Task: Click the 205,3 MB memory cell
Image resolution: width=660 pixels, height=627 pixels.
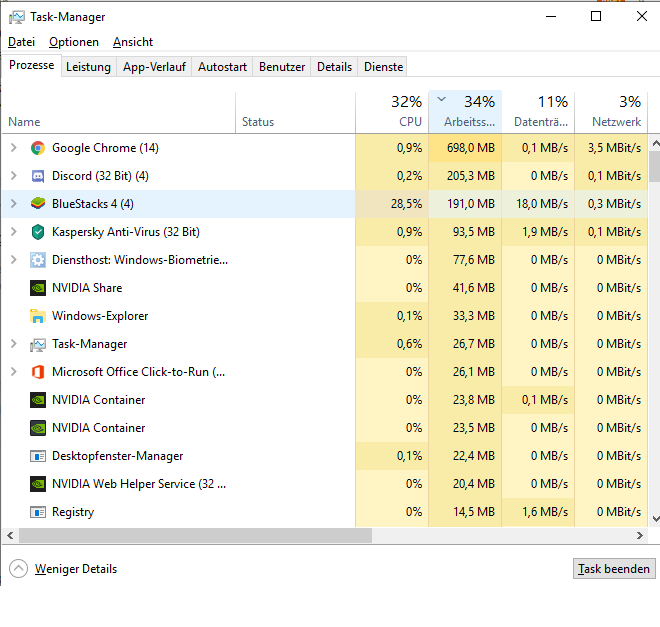Action: tap(465, 176)
